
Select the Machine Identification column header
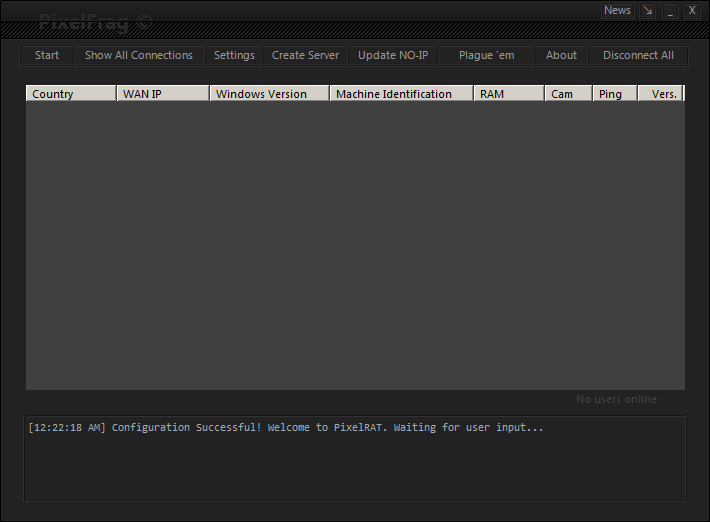click(x=400, y=94)
